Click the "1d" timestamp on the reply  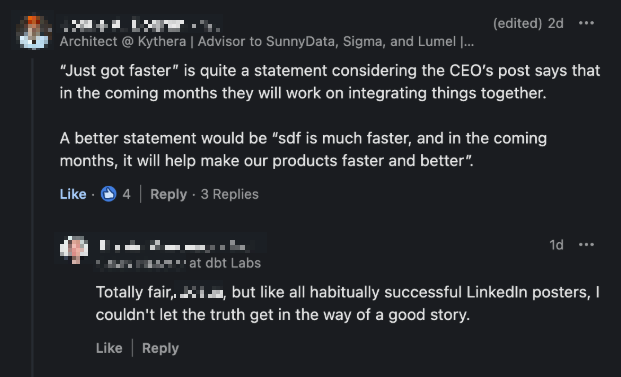click(556, 245)
